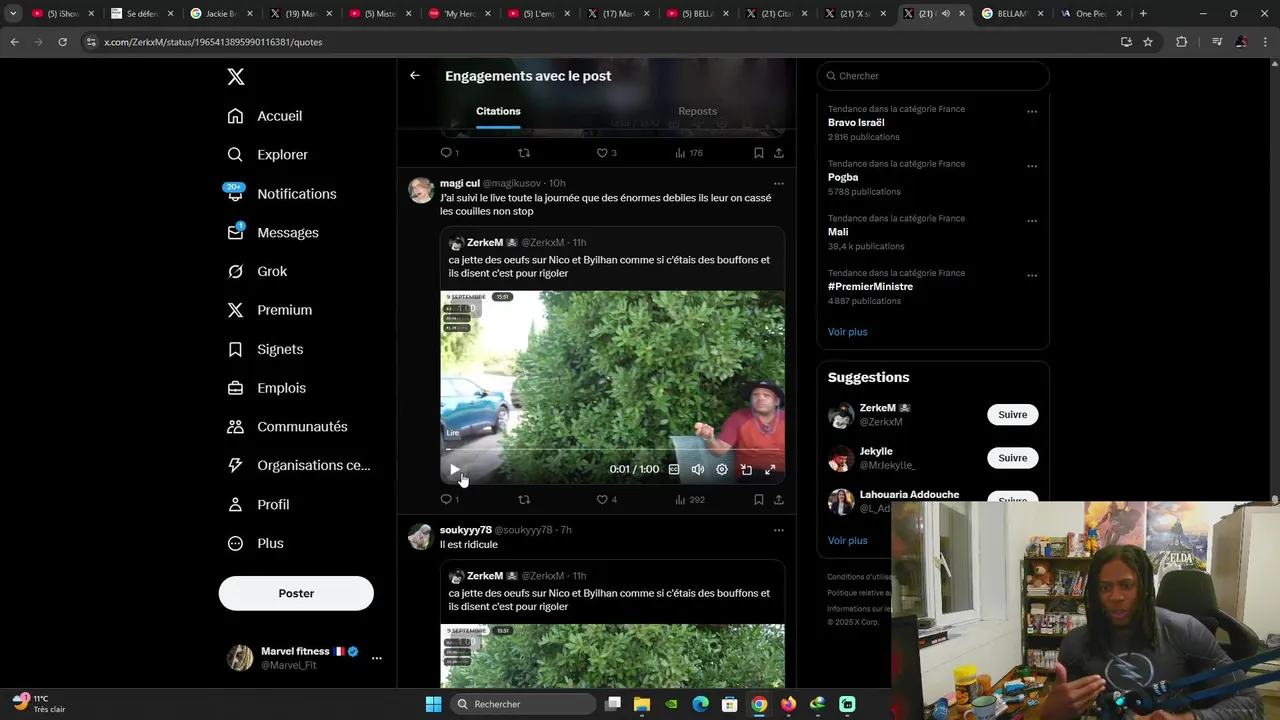View analytics showing 176 views

coord(690,153)
